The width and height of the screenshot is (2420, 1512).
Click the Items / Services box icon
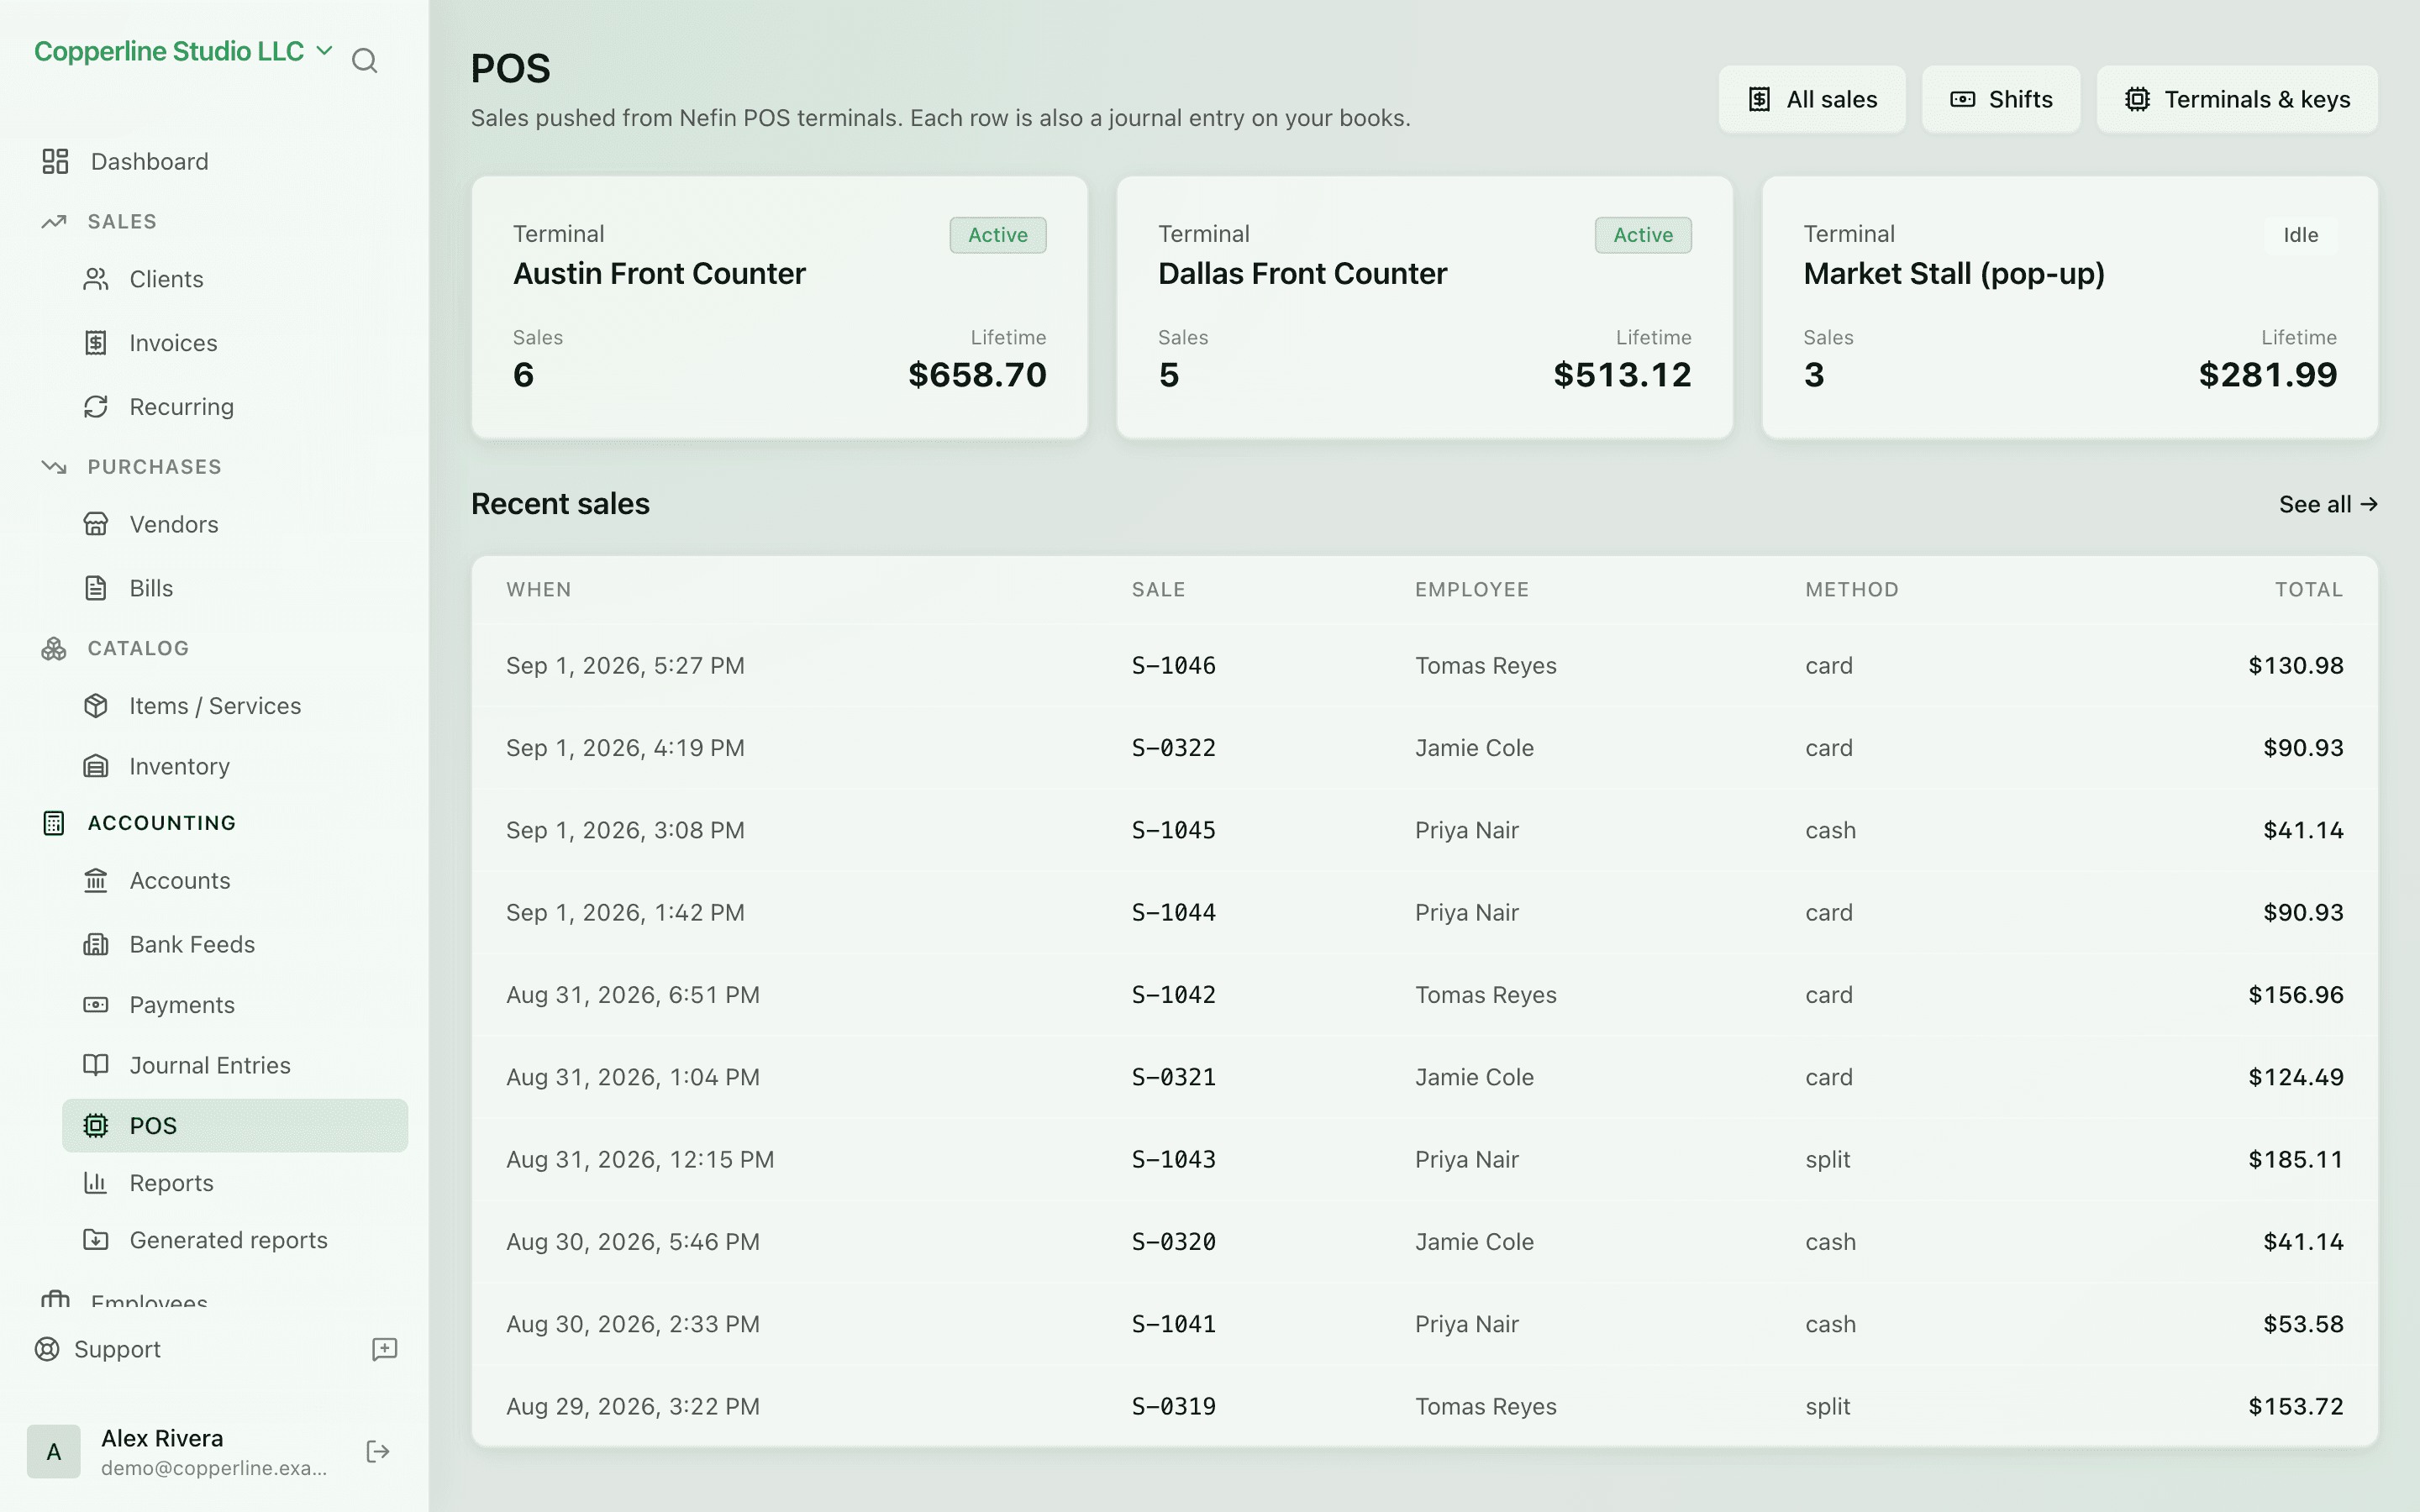[96, 706]
